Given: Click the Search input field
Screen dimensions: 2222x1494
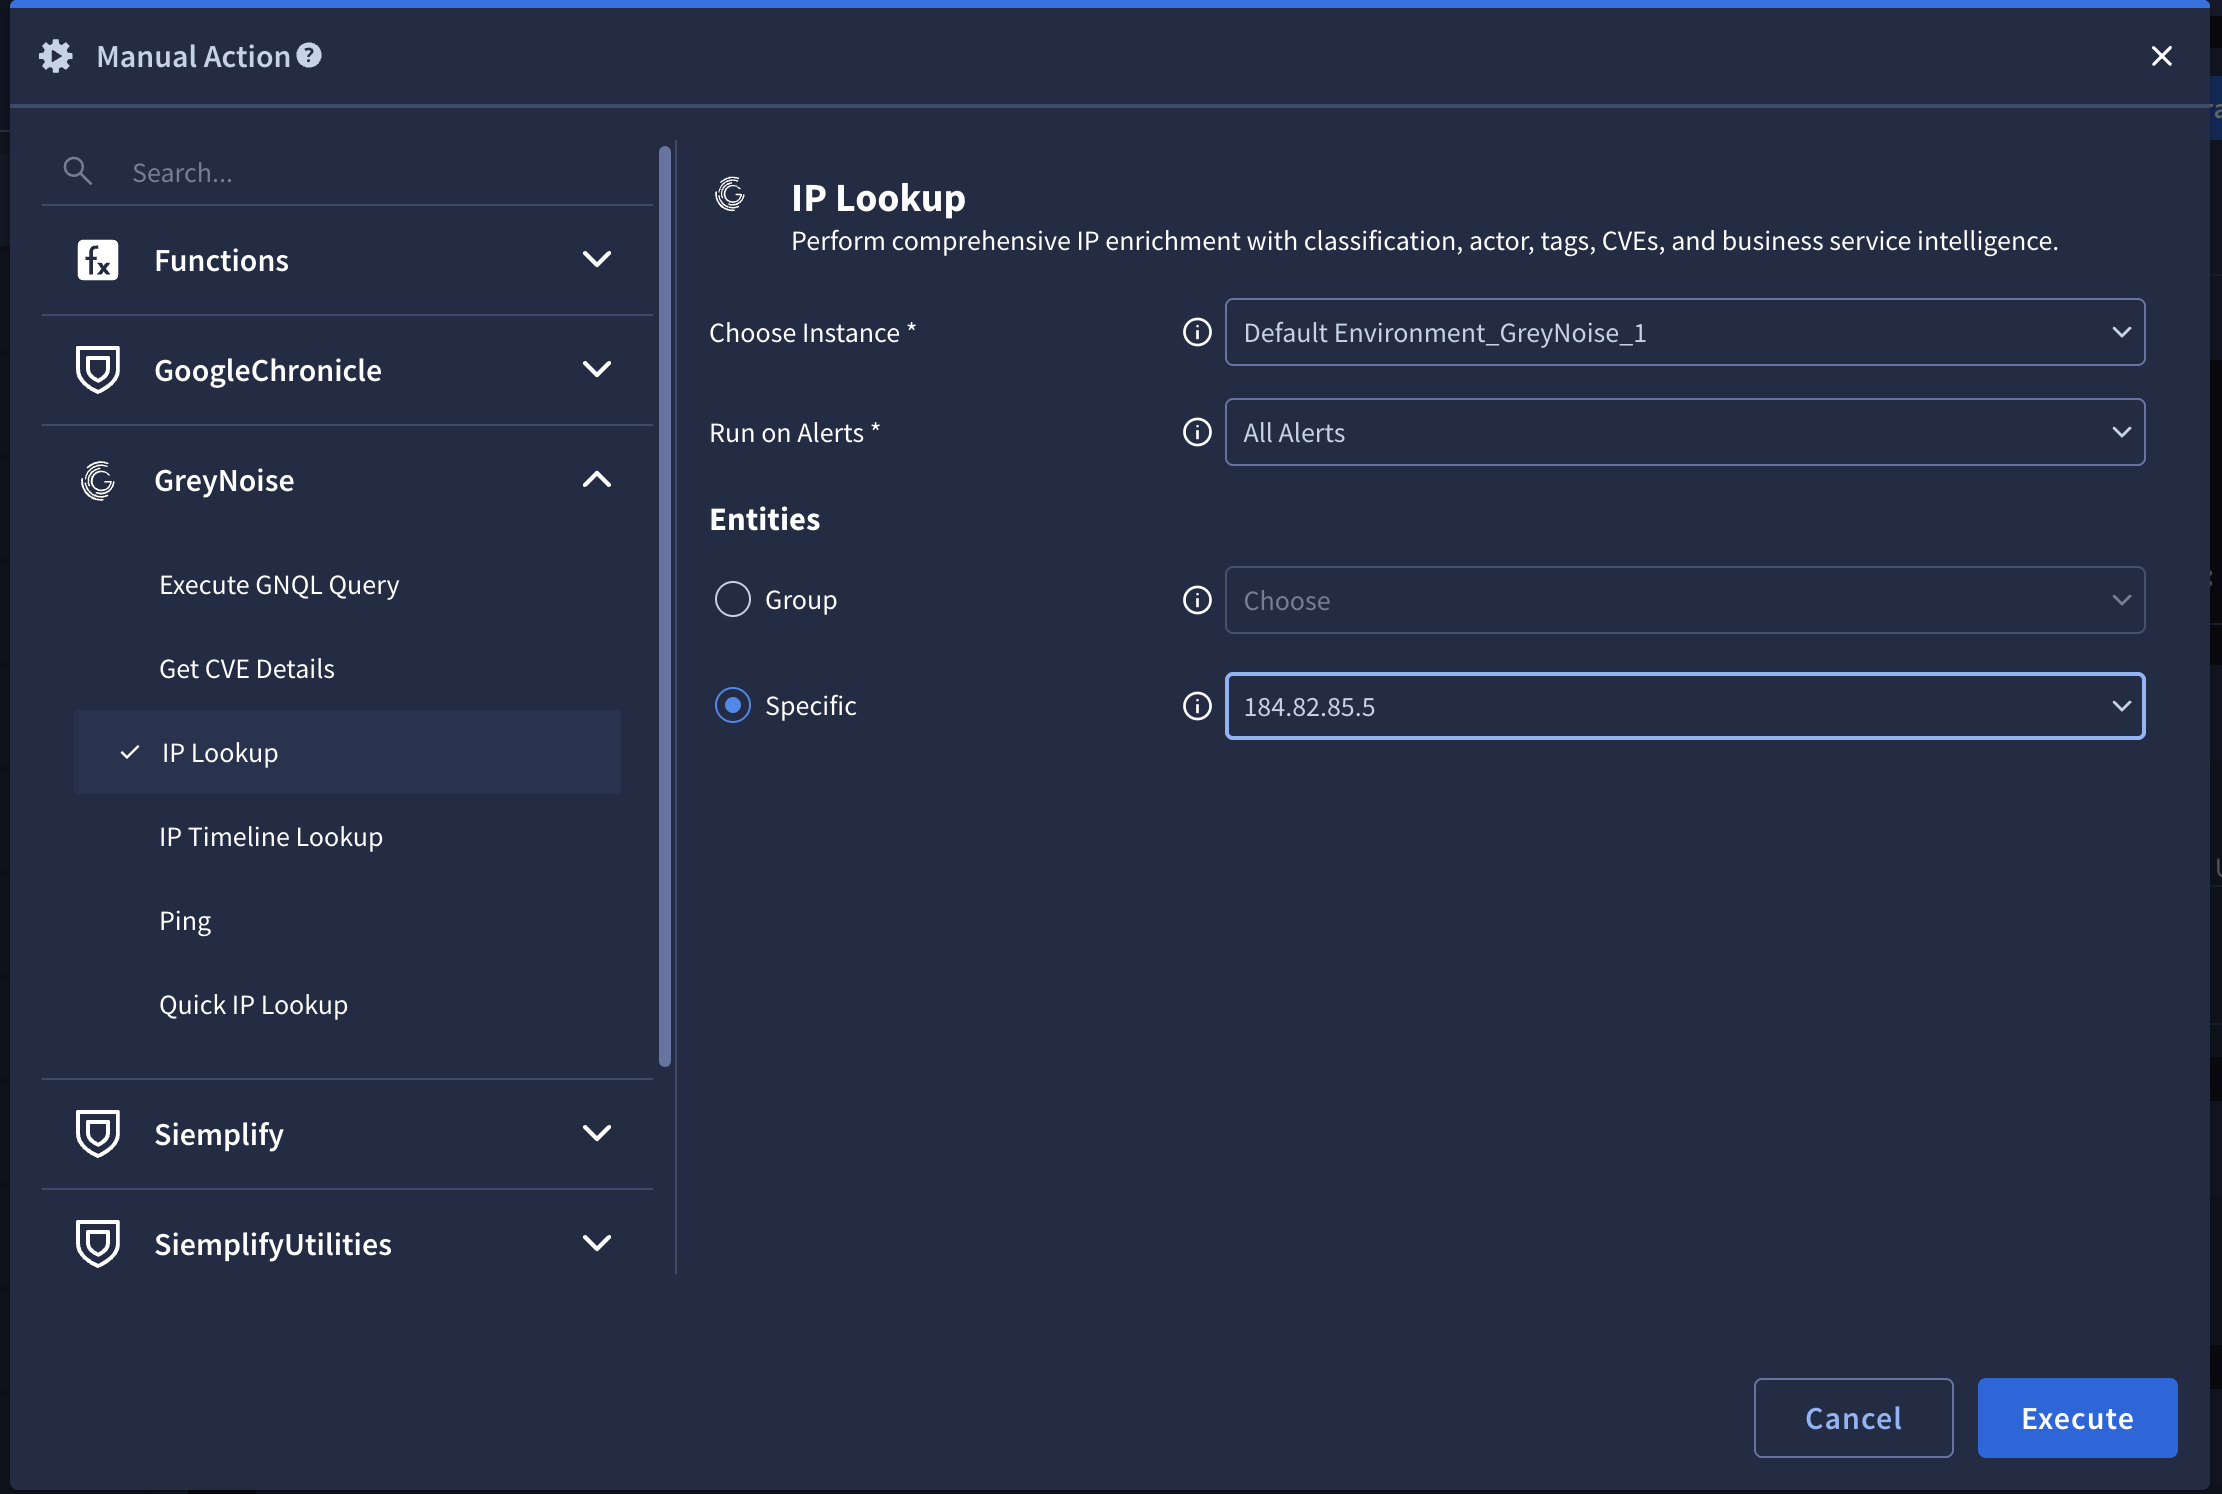Looking at the screenshot, I should coord(380,173).
